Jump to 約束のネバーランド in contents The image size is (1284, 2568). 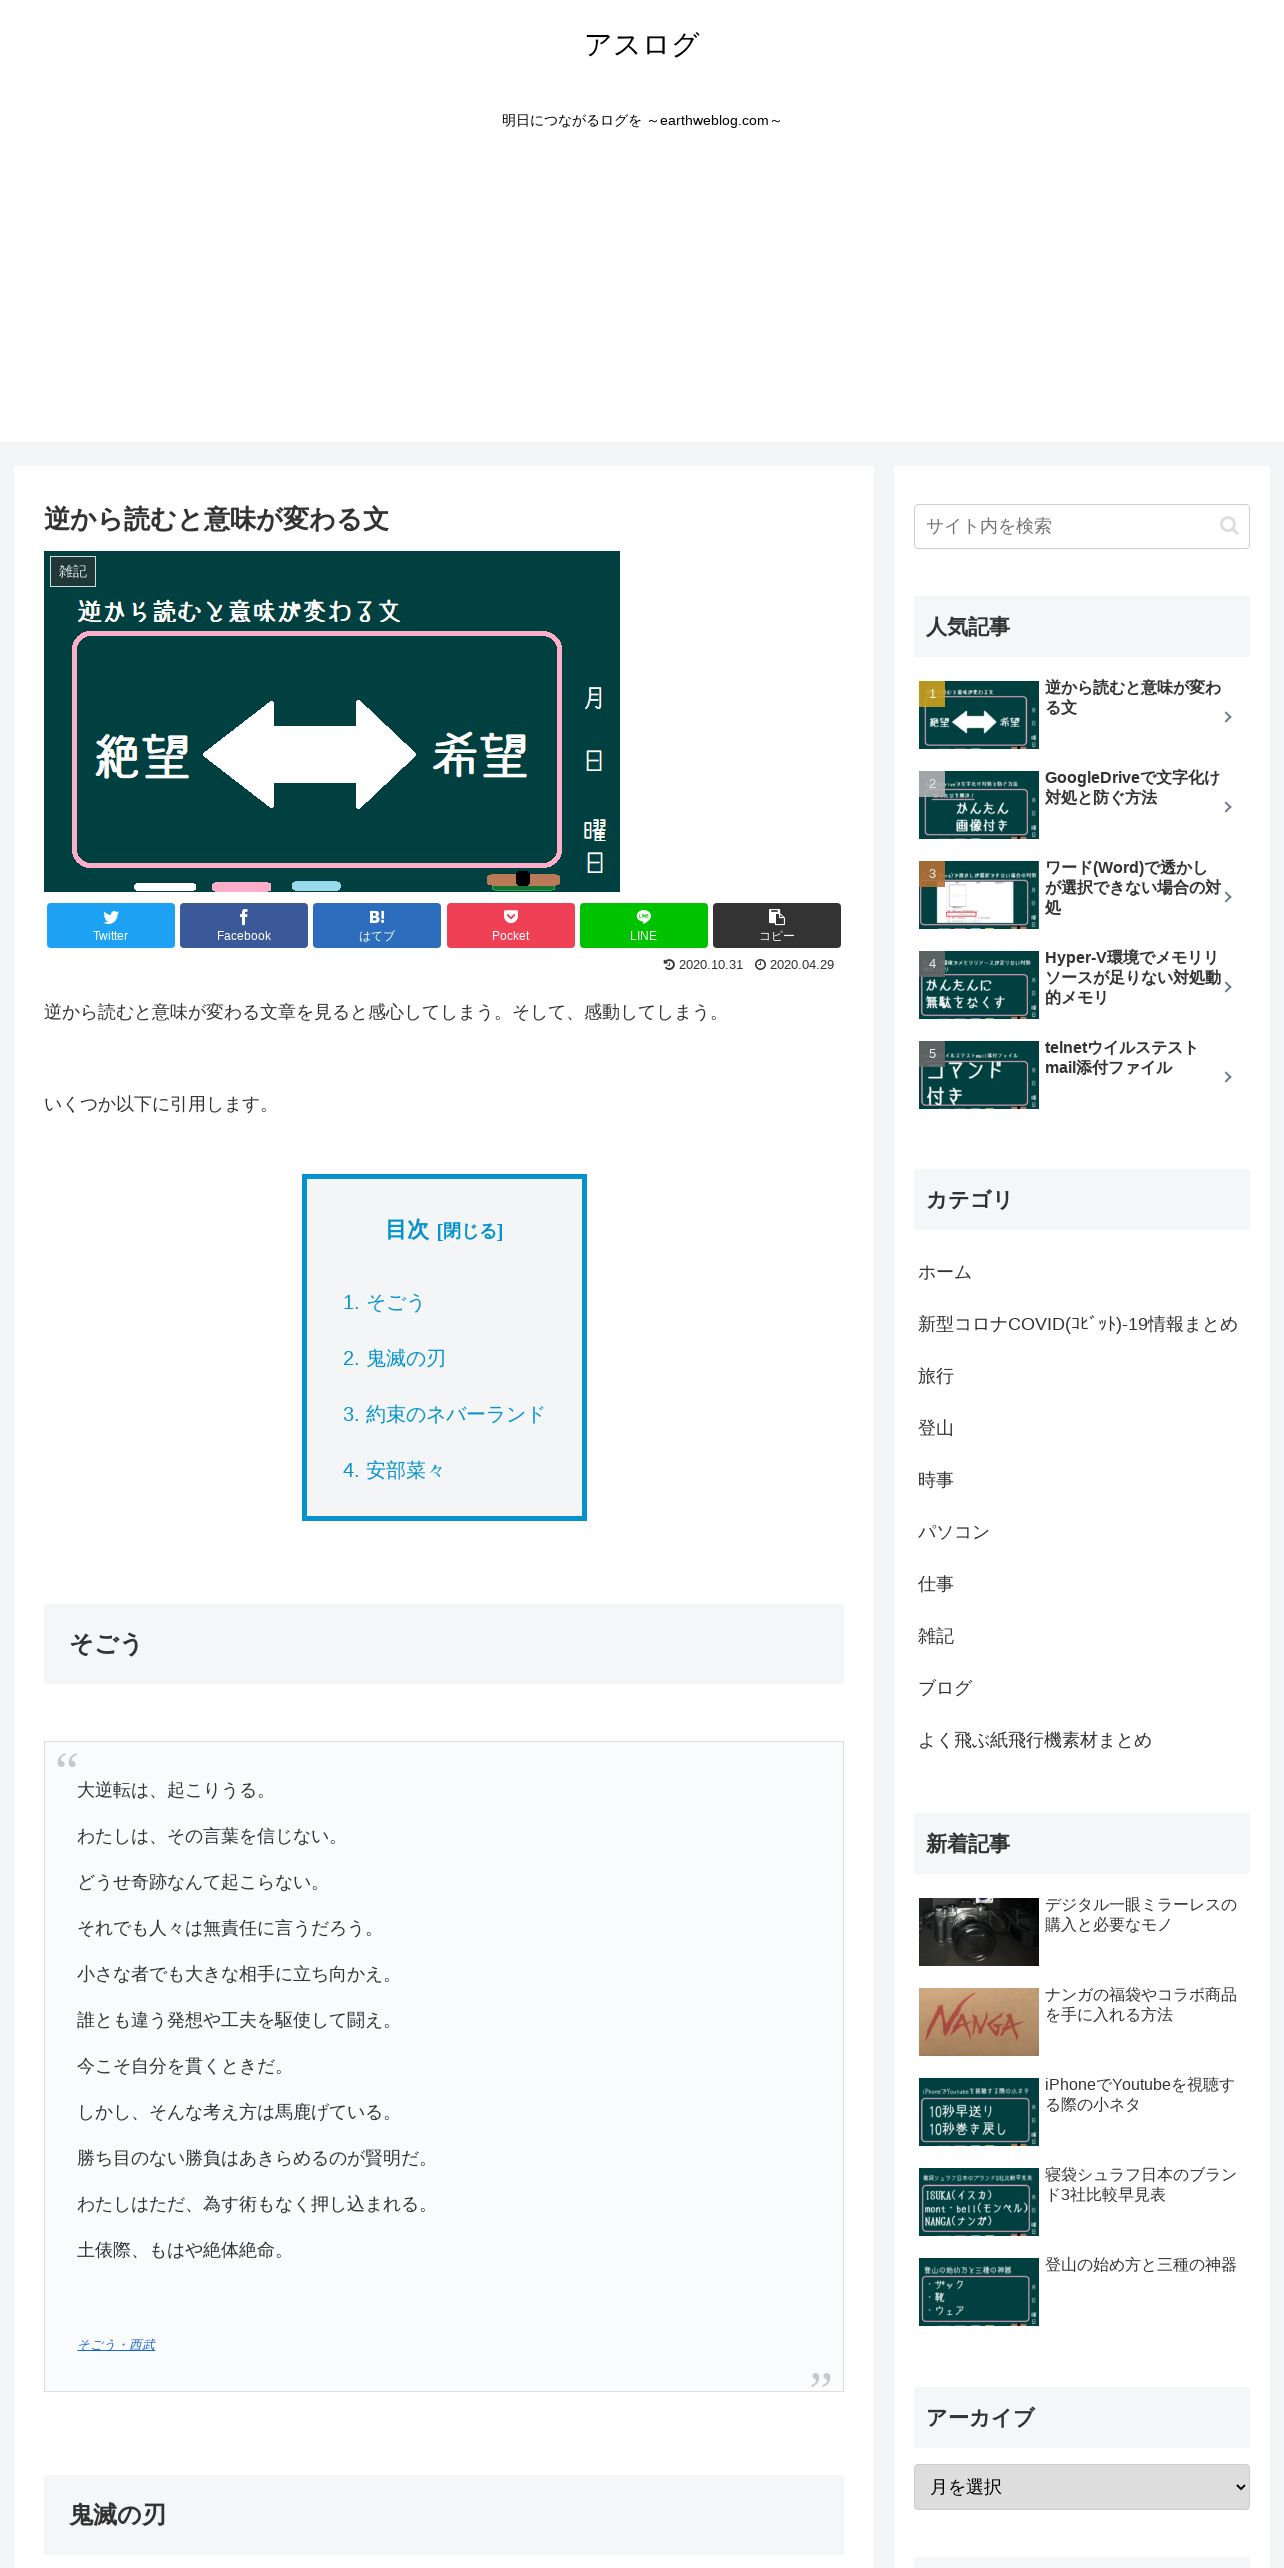click(x=444, y=1414)
